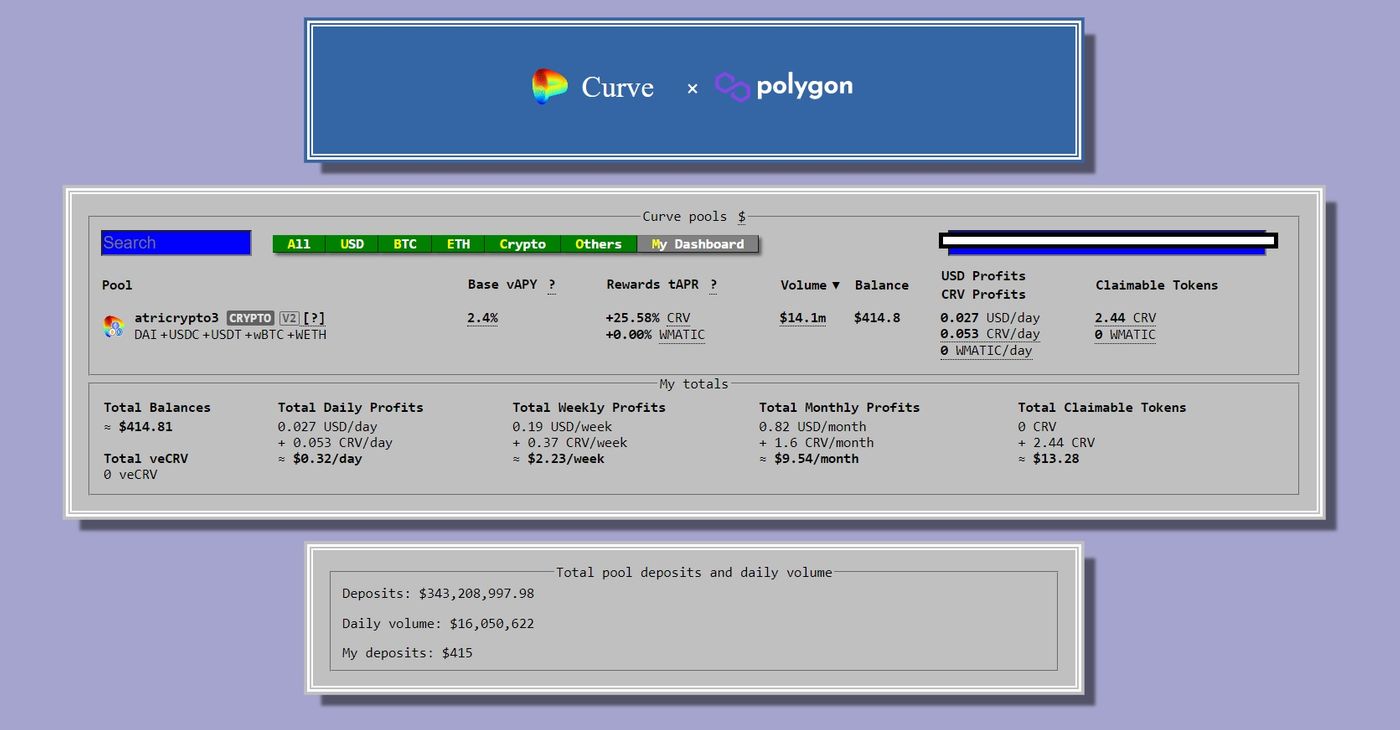The width and height of the screenshot is (1400, 730).
Task: Click the Base vAPY question mark help
Action: (x=552, y=285)
